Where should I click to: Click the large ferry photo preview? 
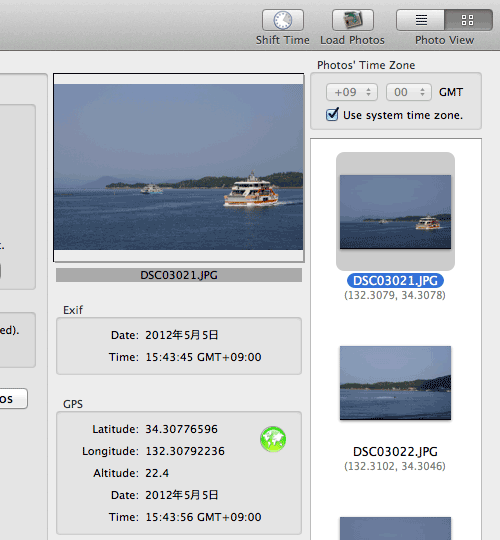179,167
